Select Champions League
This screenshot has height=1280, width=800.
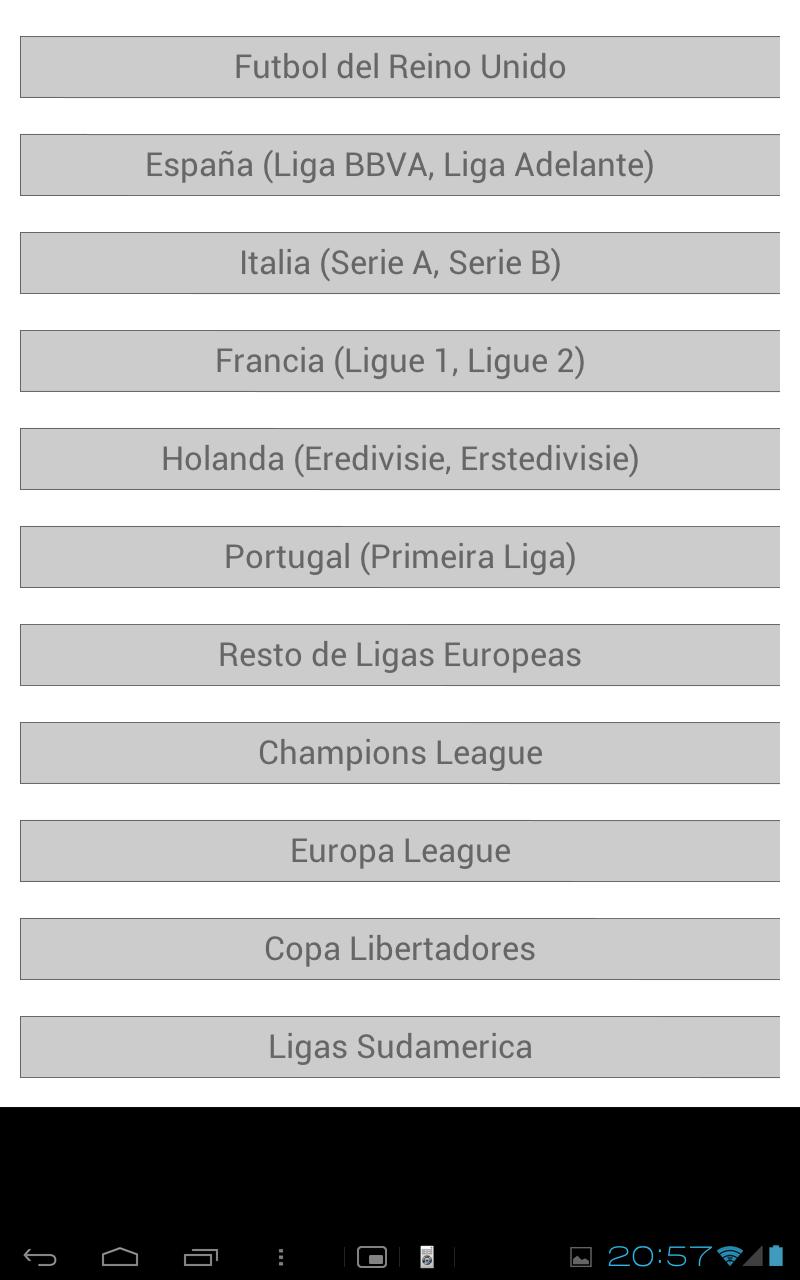click(x=400, y=753)
